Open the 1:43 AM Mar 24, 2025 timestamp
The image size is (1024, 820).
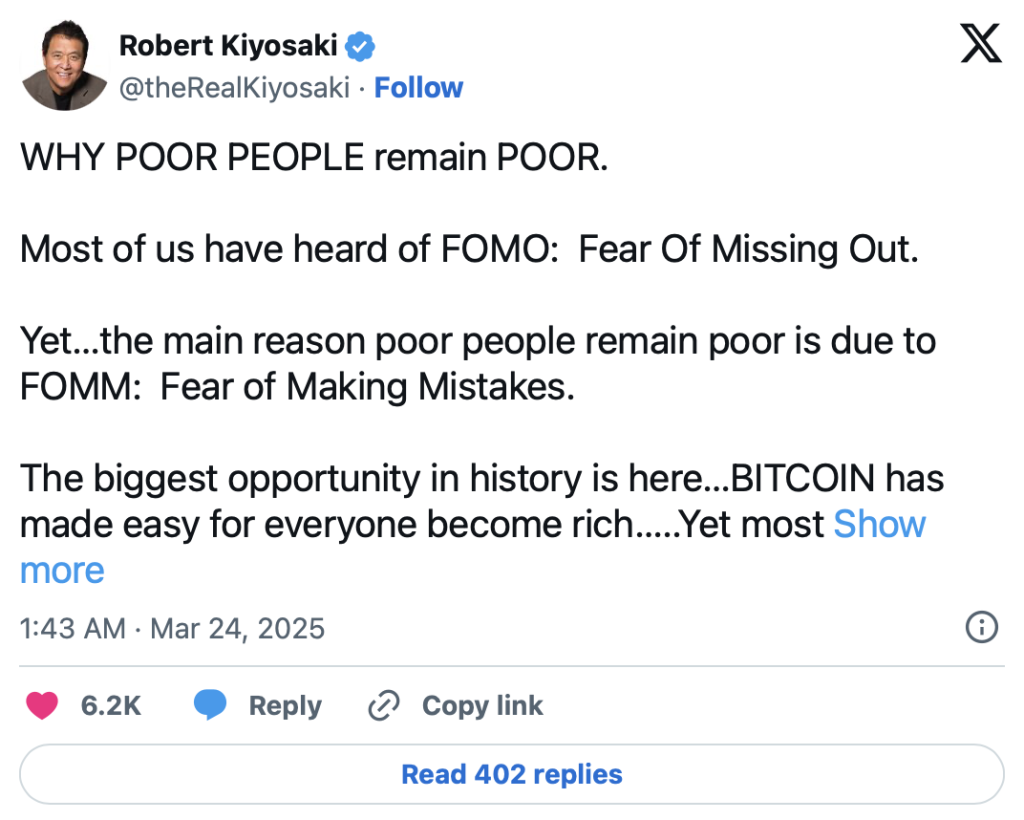click(172, 628)
